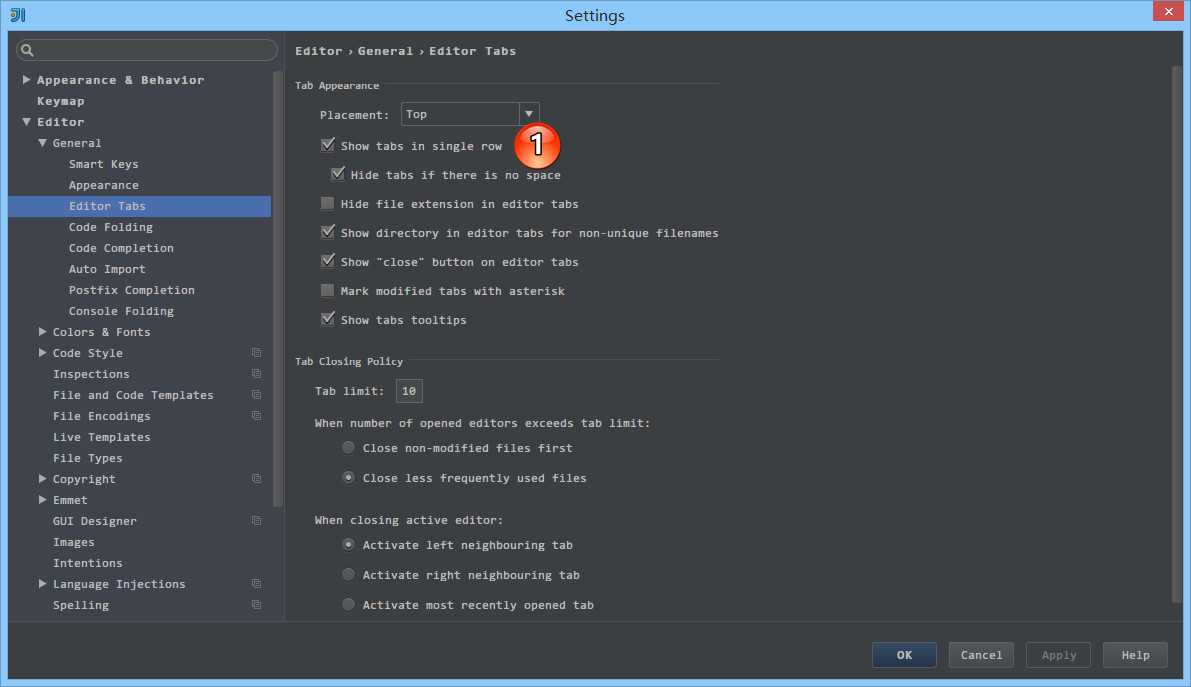The width and height of the screenshot is (1191, 687).
Task: Expand Code Style node
Action: (x=43, y=353)
